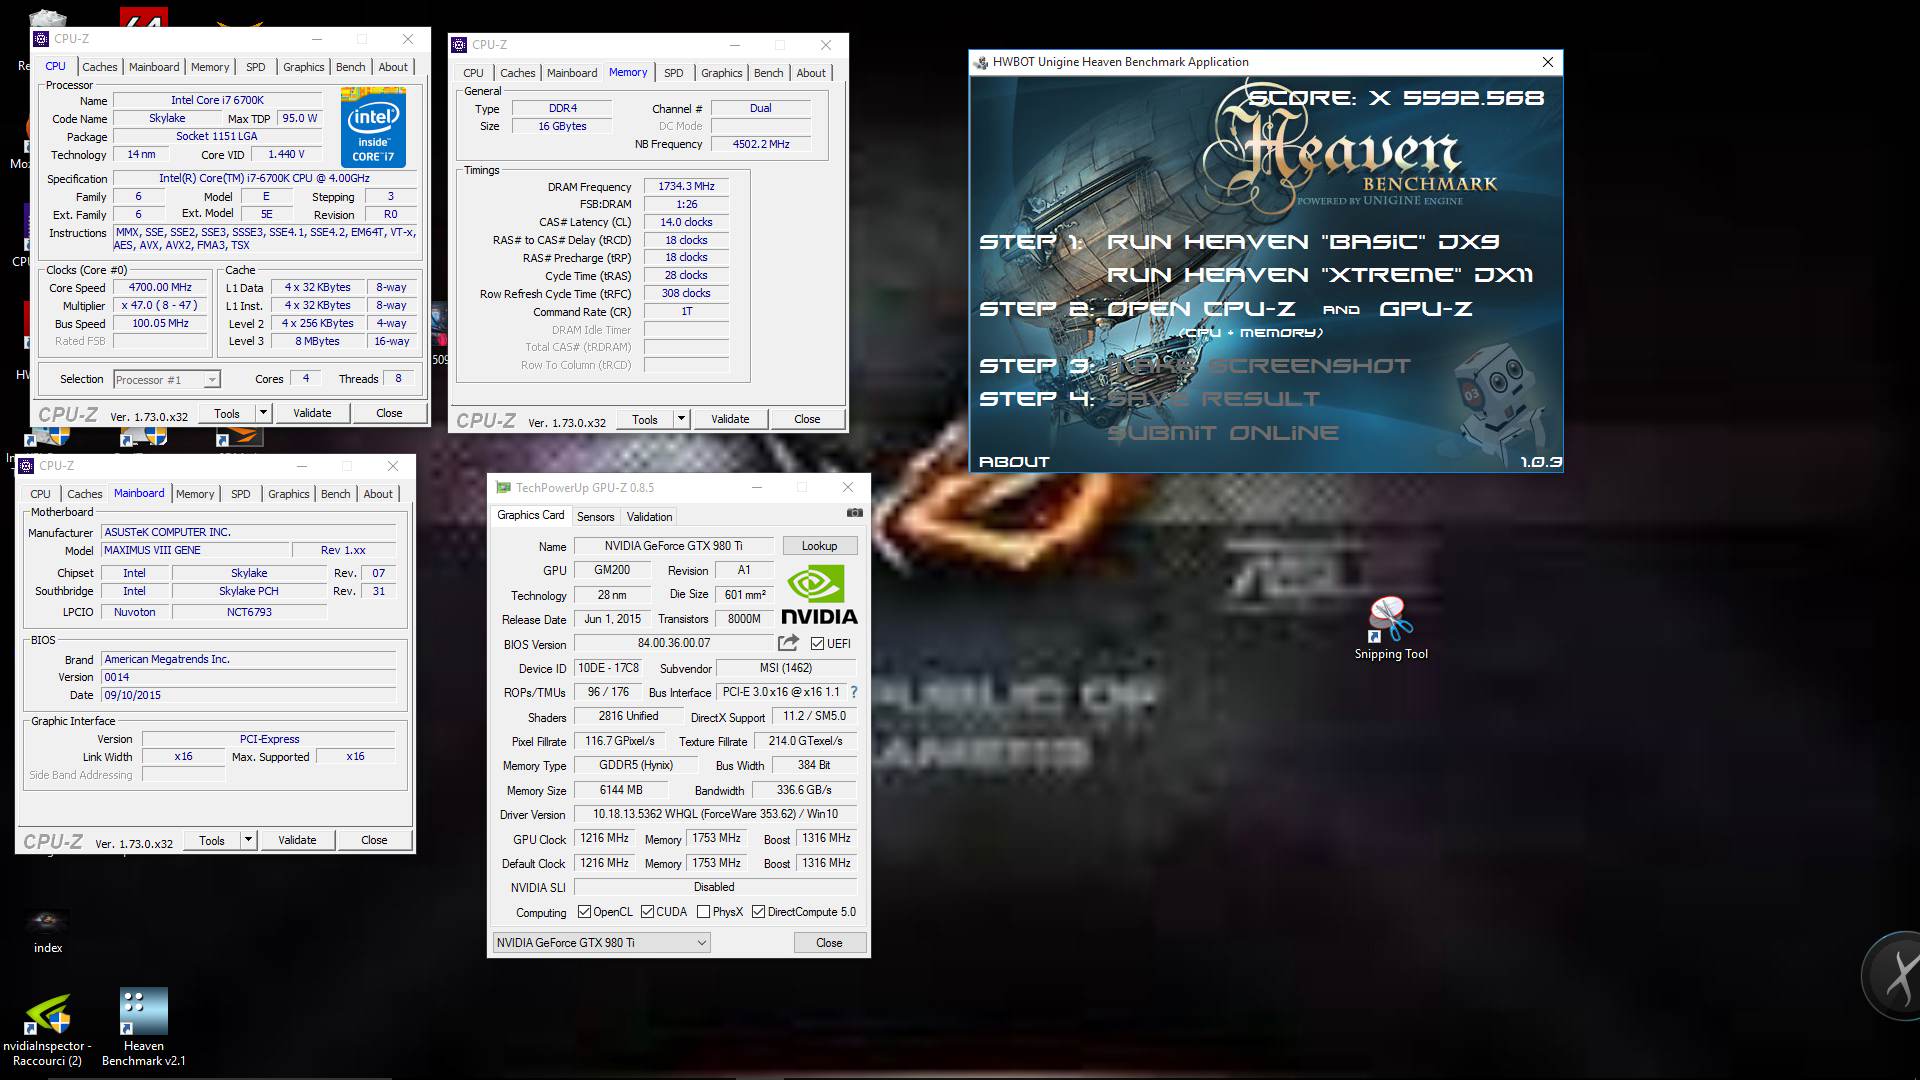Click Close button in CPU-Z Mainboard window
Screen dimensions: 1920x1080
click(x=374, y=840)
